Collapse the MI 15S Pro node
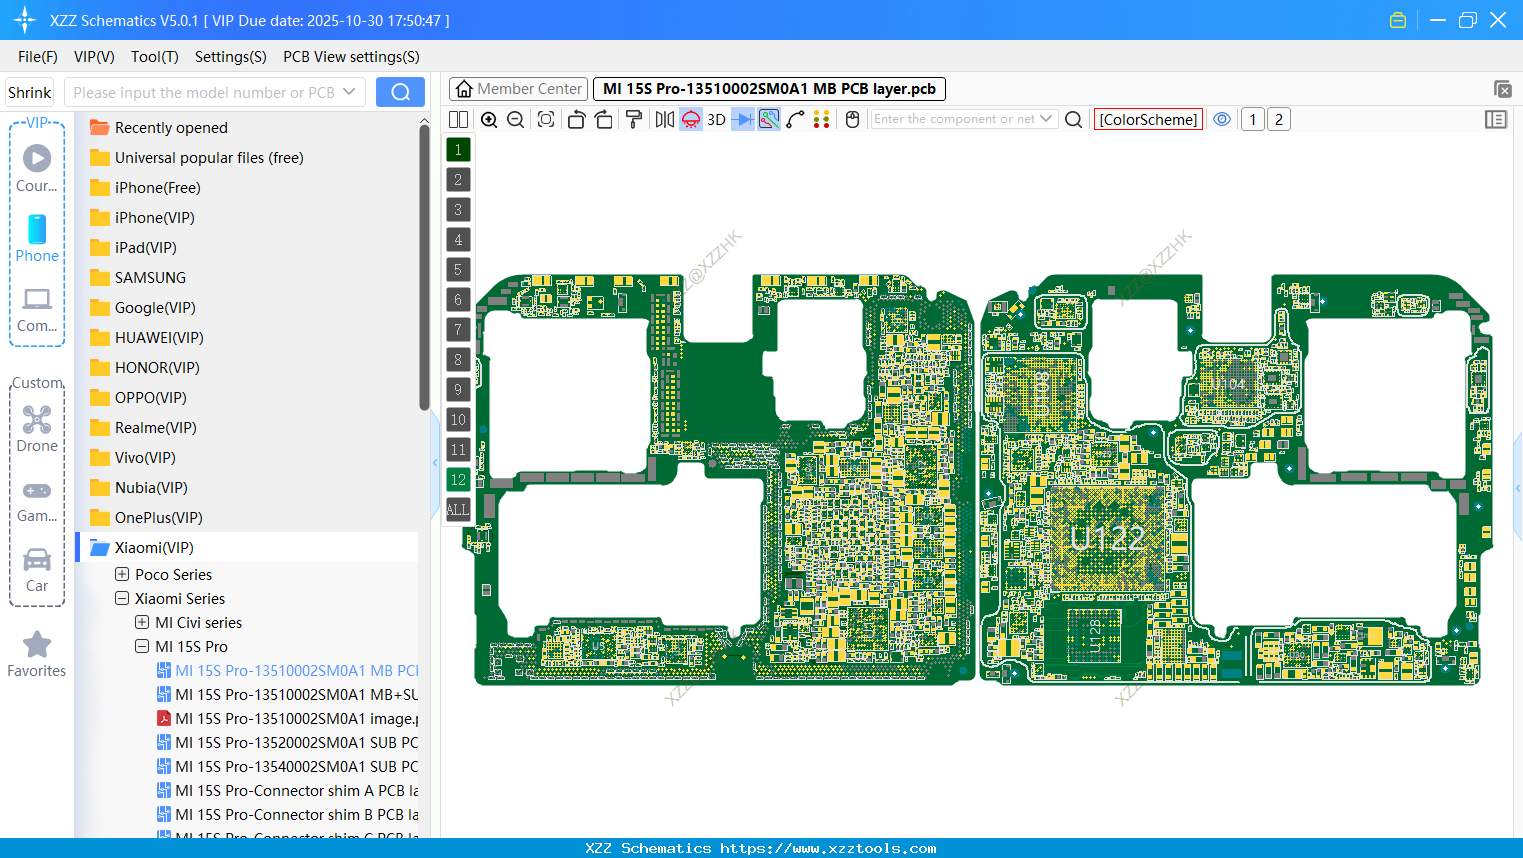Image resolution: width=1523 pixels, height=858 pixels. 142,646
